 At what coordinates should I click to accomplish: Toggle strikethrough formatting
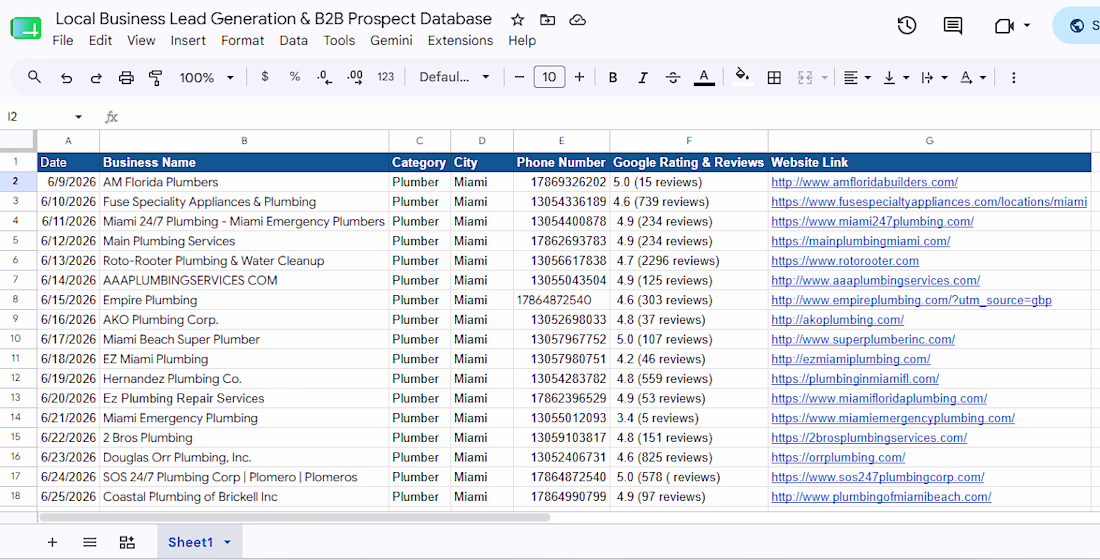(x=673, y=77)
